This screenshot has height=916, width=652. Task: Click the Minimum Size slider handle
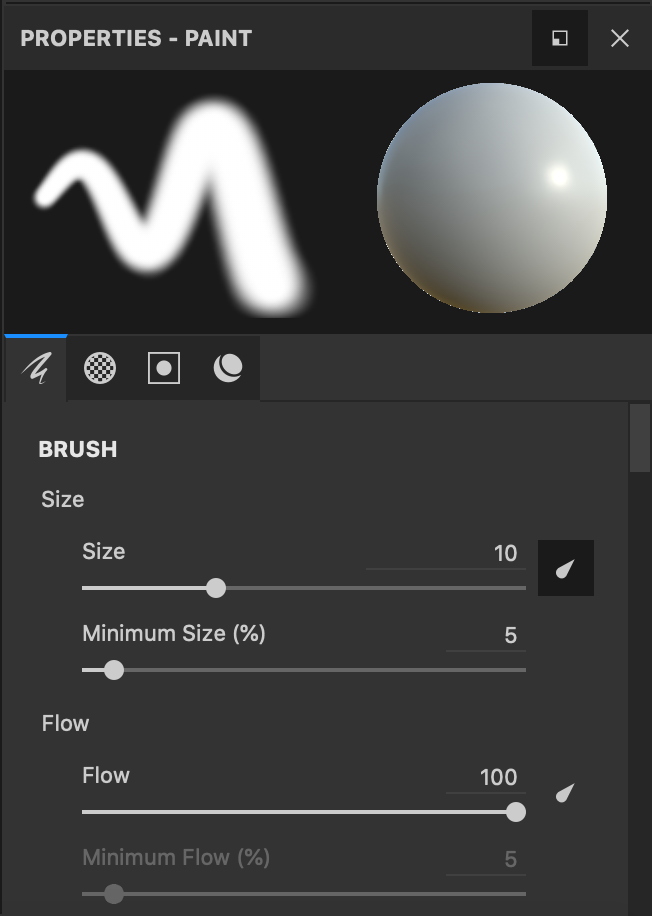point(114,670)
